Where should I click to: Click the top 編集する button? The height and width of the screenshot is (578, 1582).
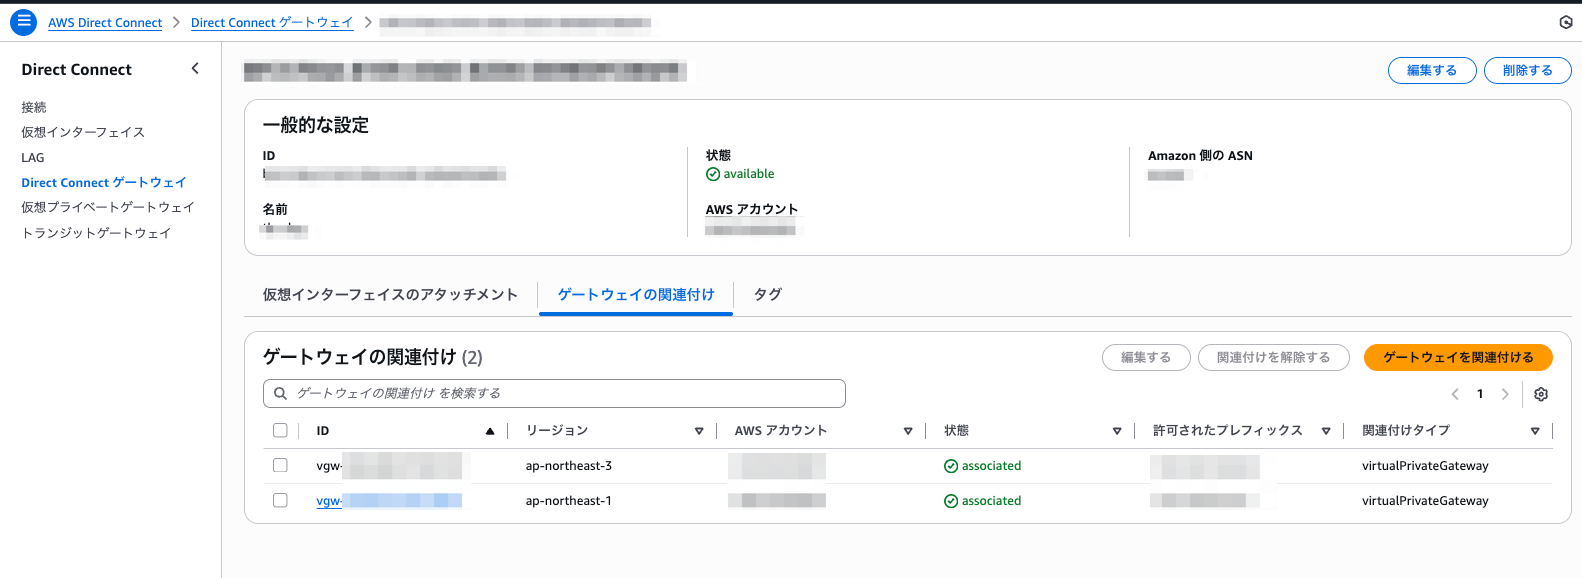pyautogui.click(x=1432, y=70)
